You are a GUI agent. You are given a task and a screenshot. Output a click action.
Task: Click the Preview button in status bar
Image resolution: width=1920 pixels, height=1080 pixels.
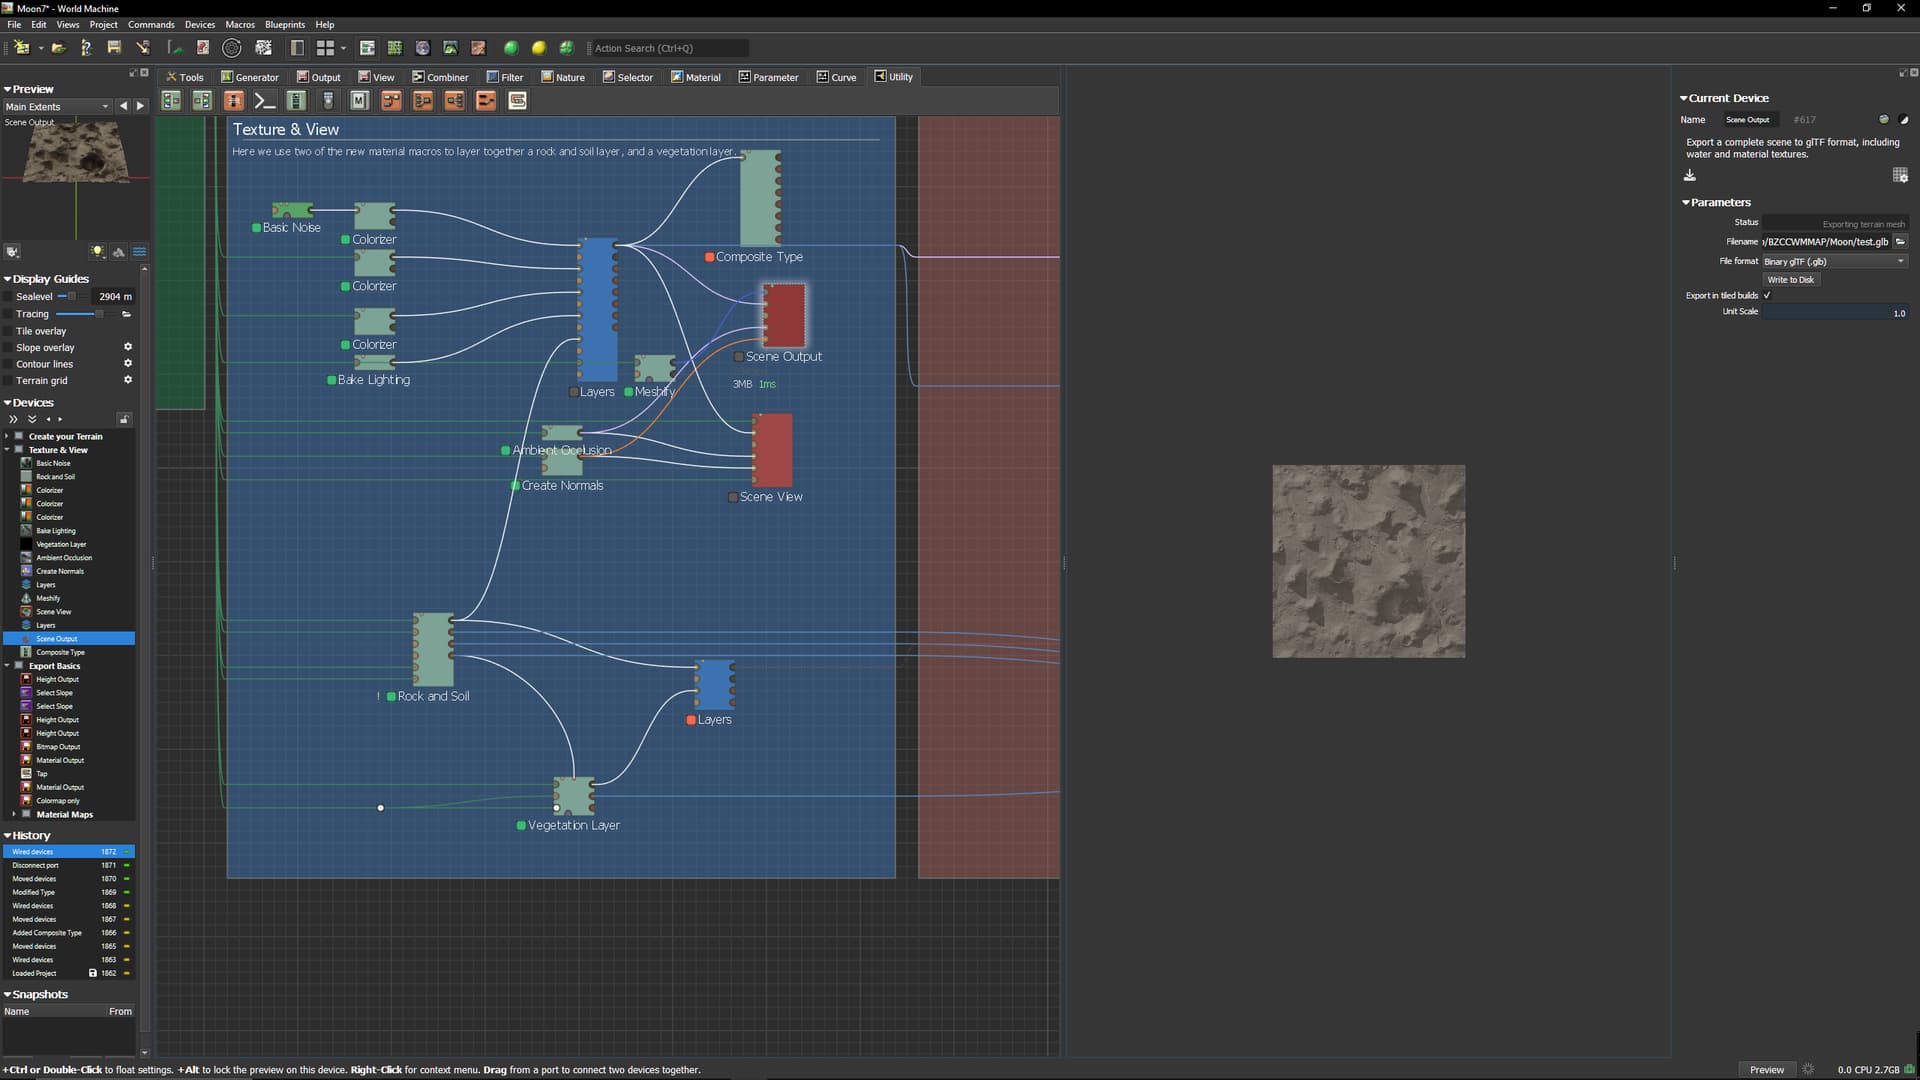pyautogui.click(x=1766, y=1070)
